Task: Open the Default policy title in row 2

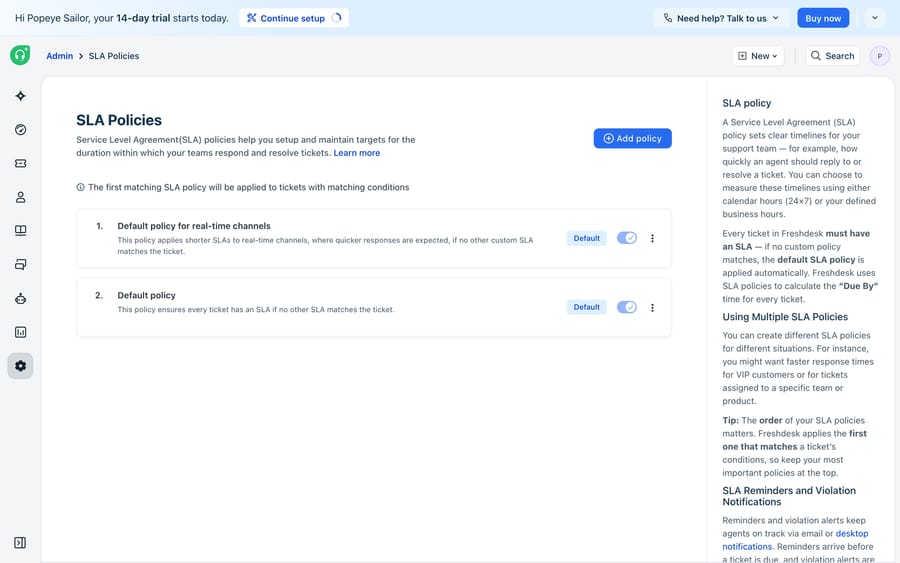Action: coord(146,295)
